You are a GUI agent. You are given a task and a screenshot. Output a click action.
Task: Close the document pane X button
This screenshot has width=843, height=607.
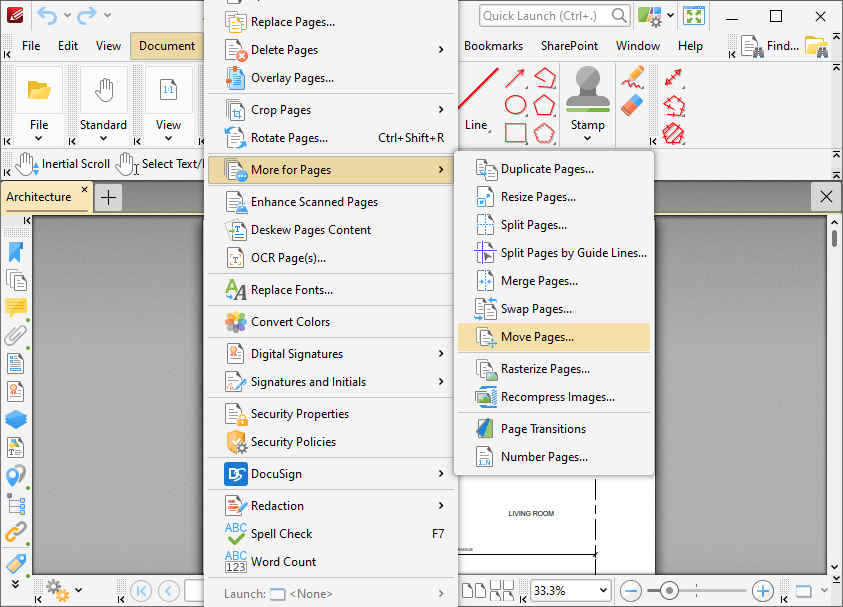point(826,197)
